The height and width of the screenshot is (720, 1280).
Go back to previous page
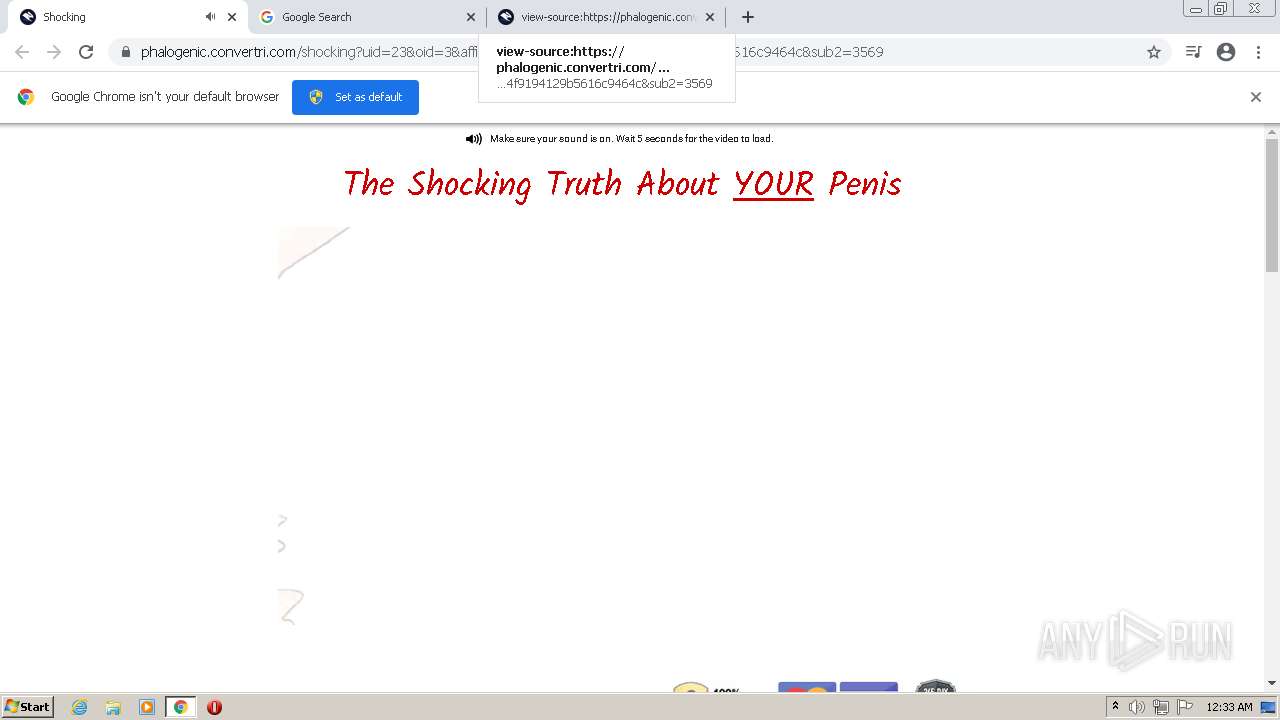(22, 52)
